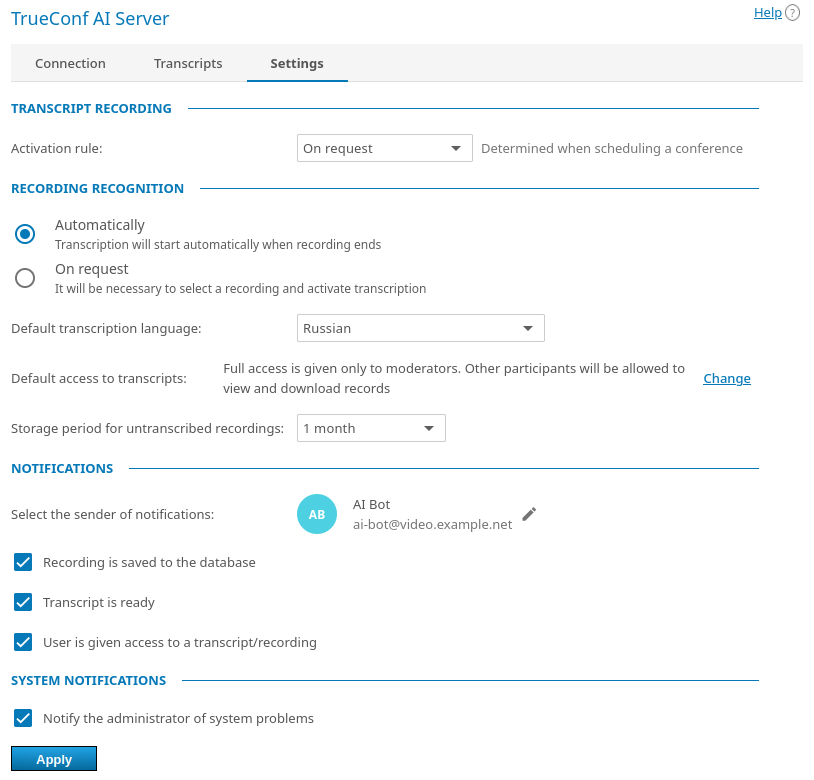
Task: Open the Storage period dropdown set to 1 month
Action: [x=371, y=428]
